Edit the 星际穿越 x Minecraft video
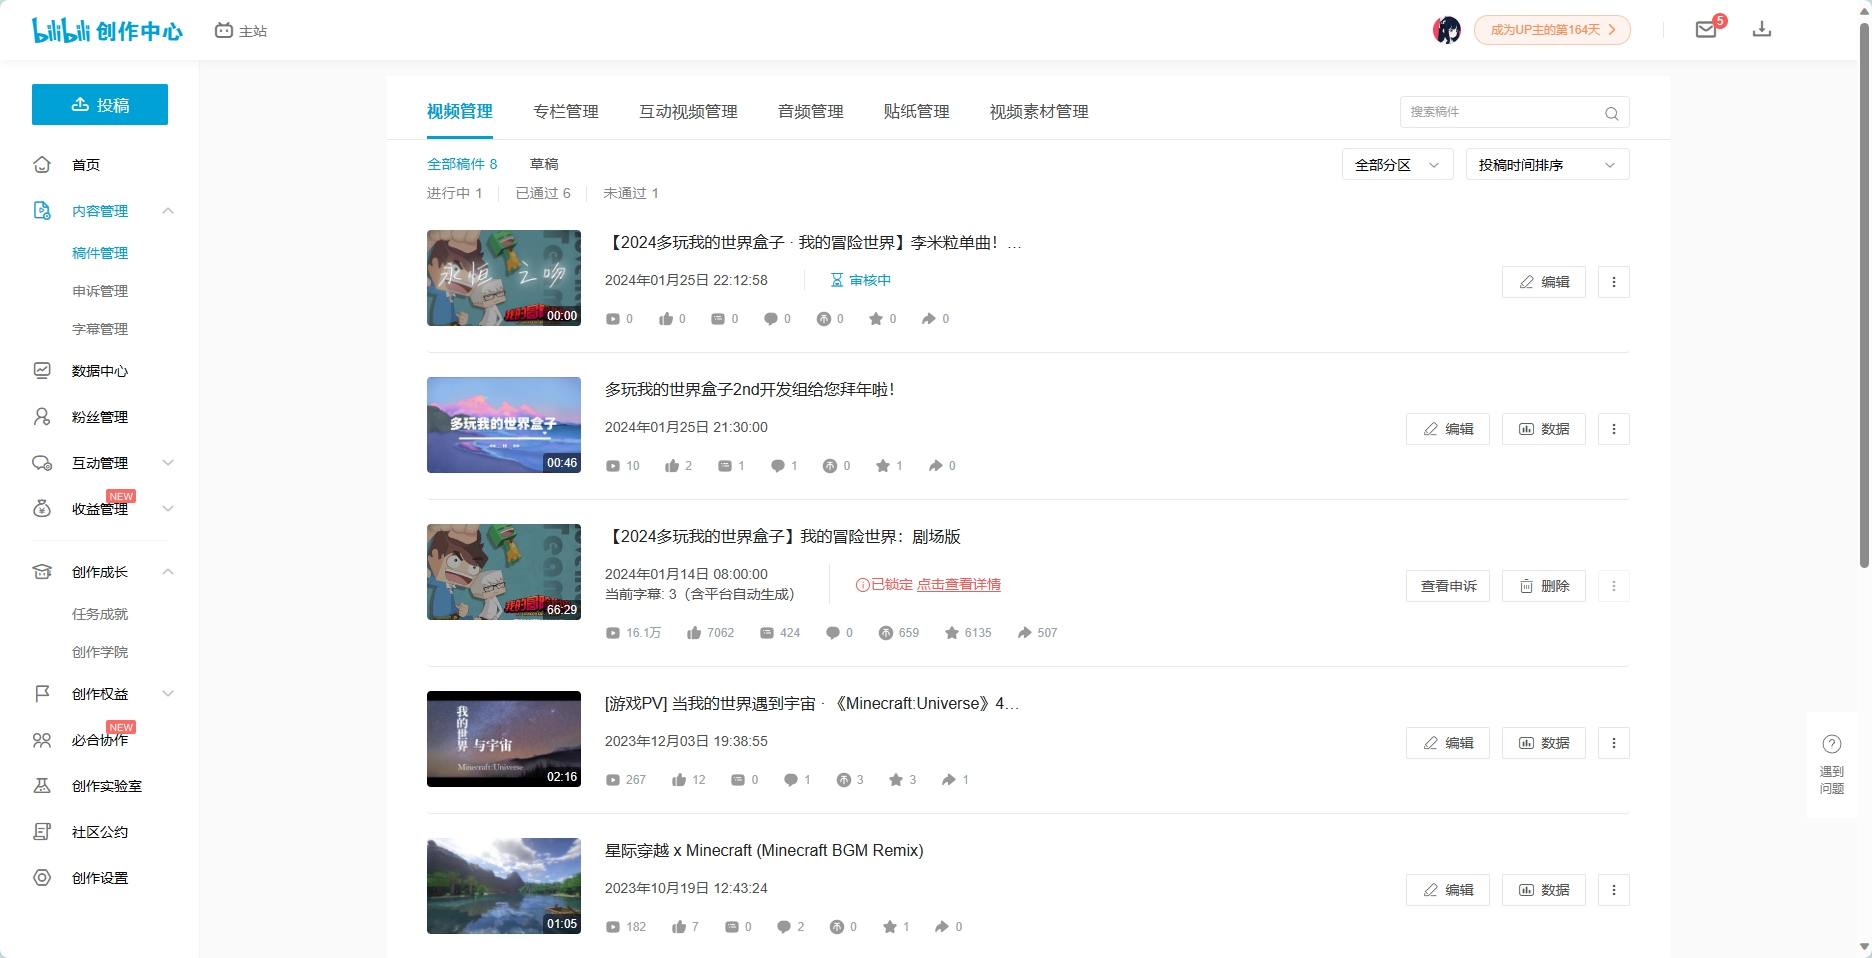1872x958 pixels. pos(1447,890)
